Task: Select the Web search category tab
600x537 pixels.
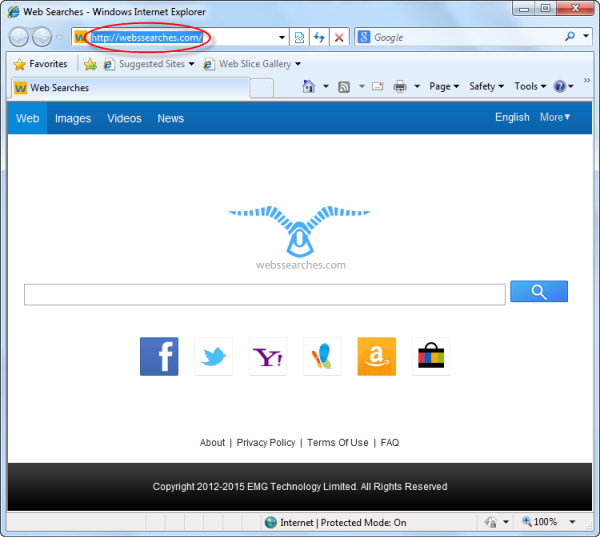Action: (27, 118)
